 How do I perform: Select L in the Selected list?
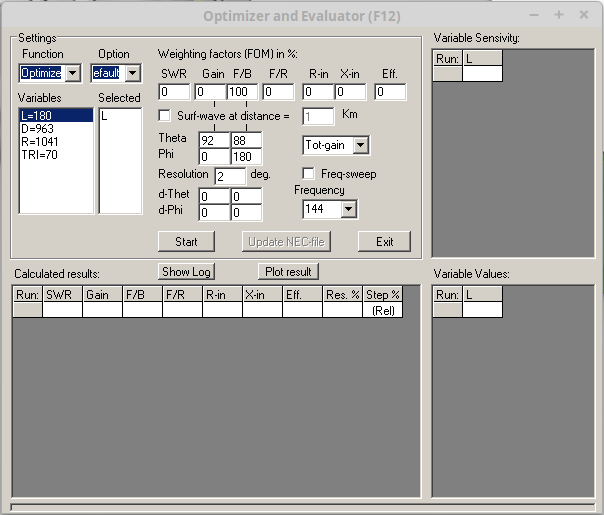point(120,116)
